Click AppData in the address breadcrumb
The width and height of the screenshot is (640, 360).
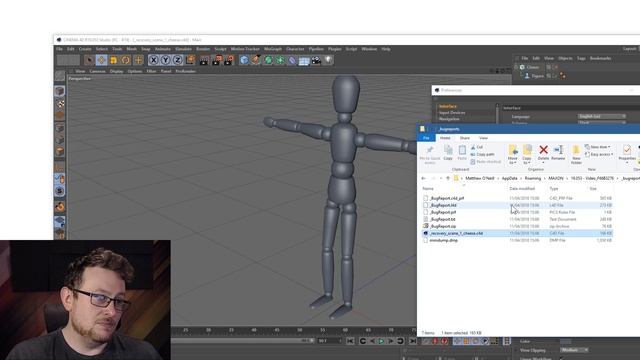(x=509, y=178)
